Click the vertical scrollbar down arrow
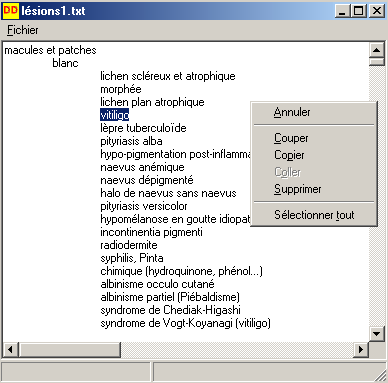Screen dimensions: 388x383 (377, 334)
